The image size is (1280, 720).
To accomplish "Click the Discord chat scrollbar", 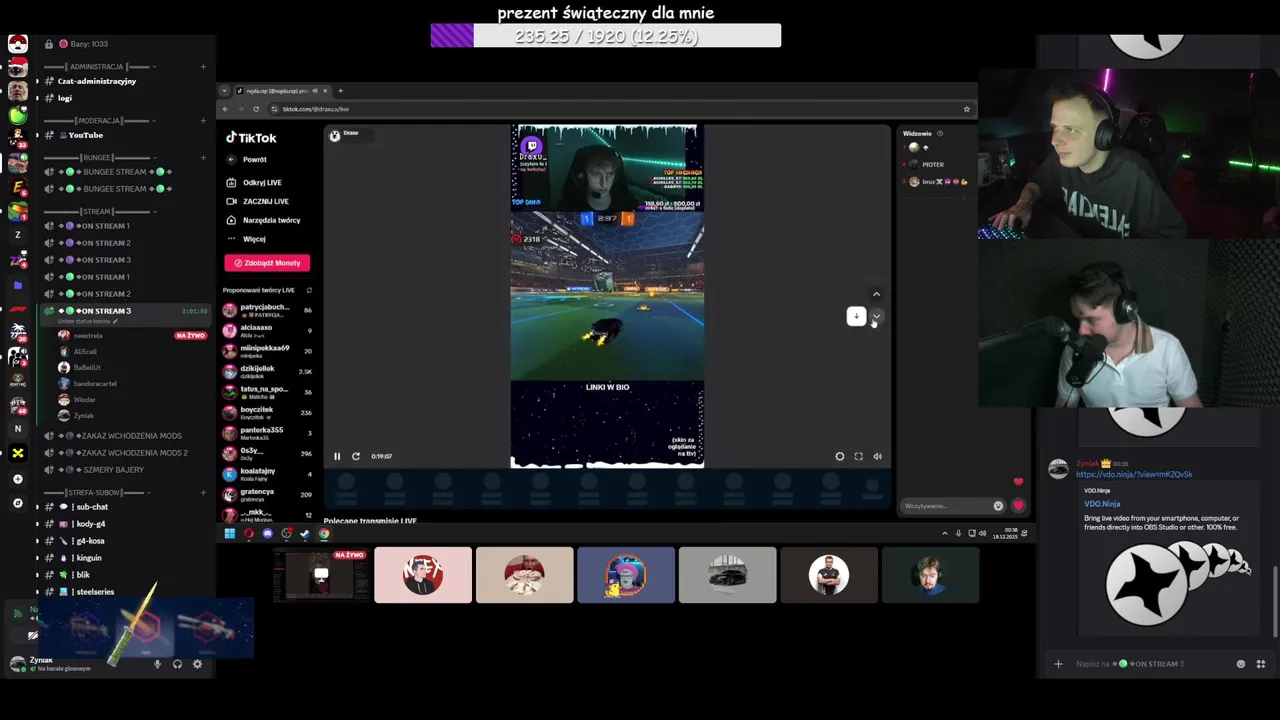I will (1274, 600).
